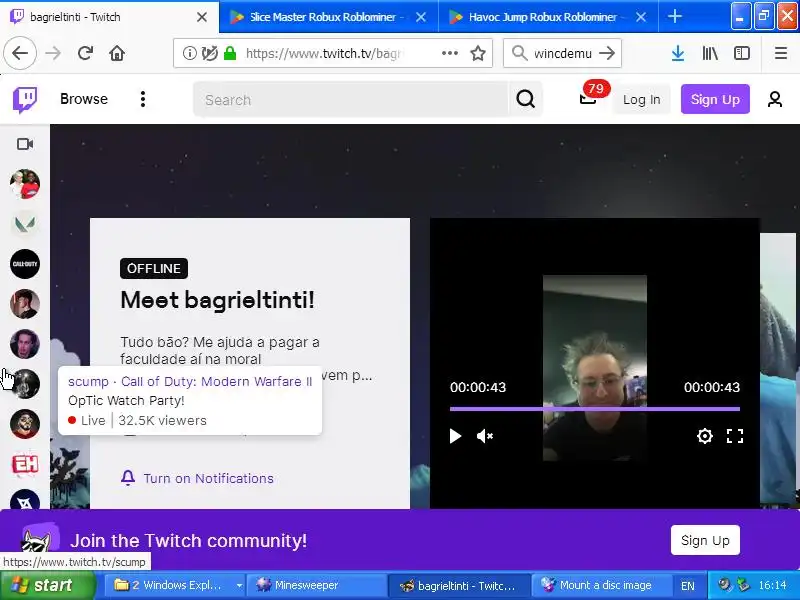Toggle video fullscreen mode
The image size is (800, 600).
click(x=735, y=436)
